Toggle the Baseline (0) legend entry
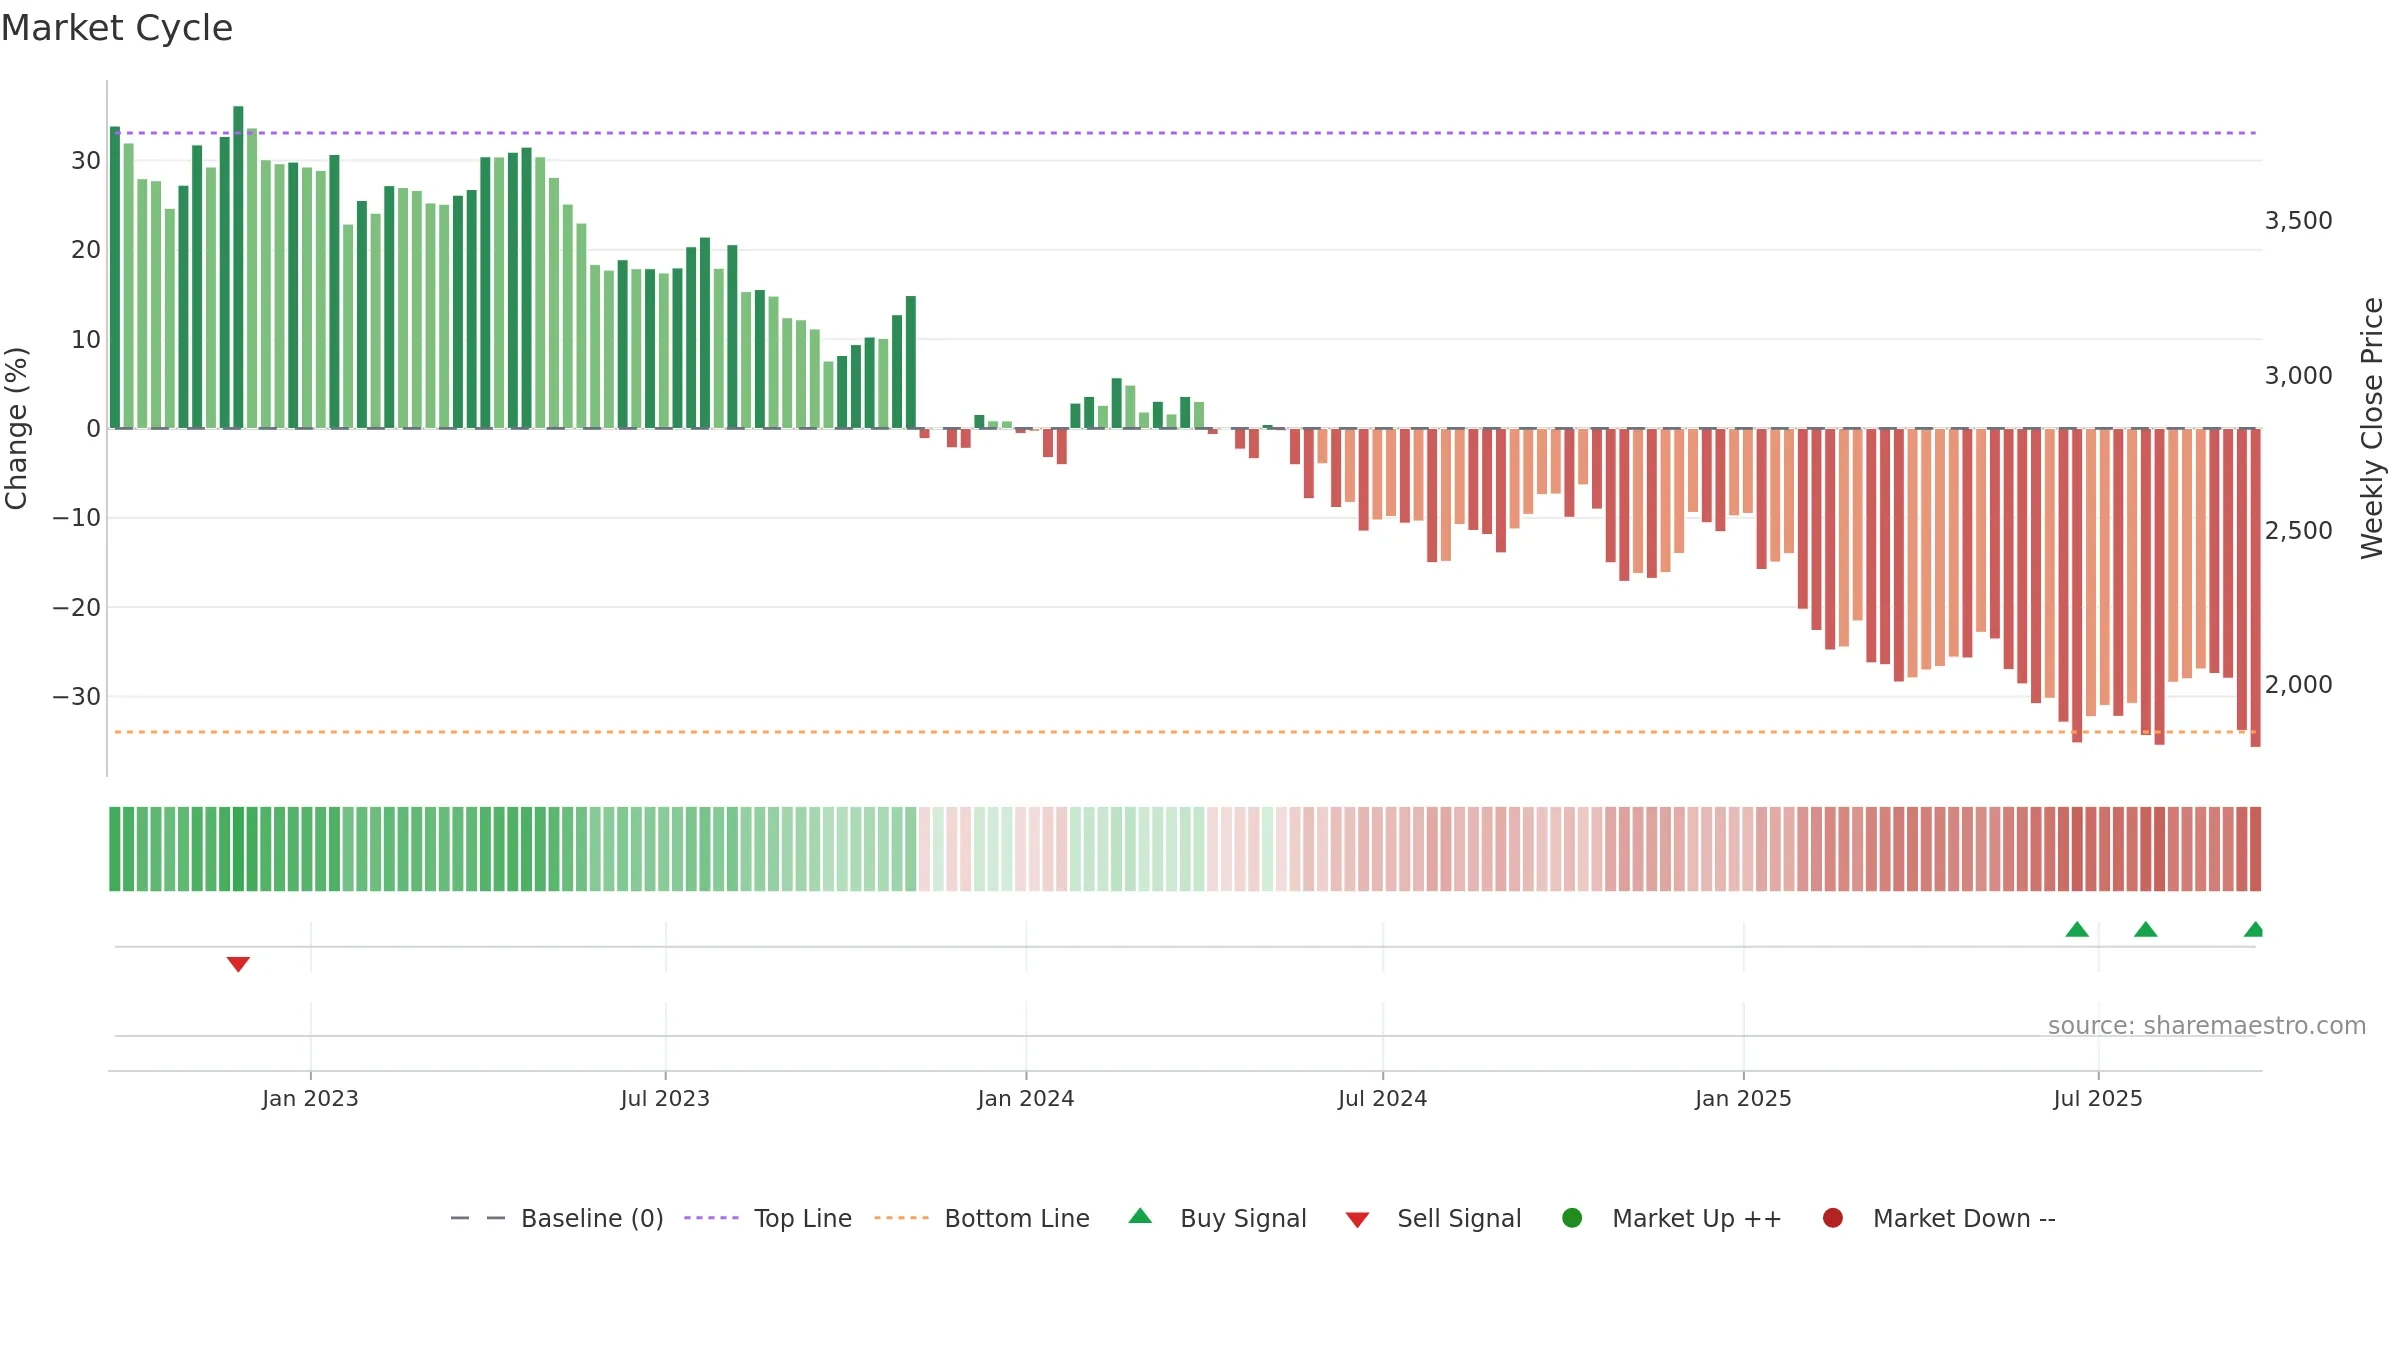This screenshot has width=2400, height=1350. (x=557, y=1218)
